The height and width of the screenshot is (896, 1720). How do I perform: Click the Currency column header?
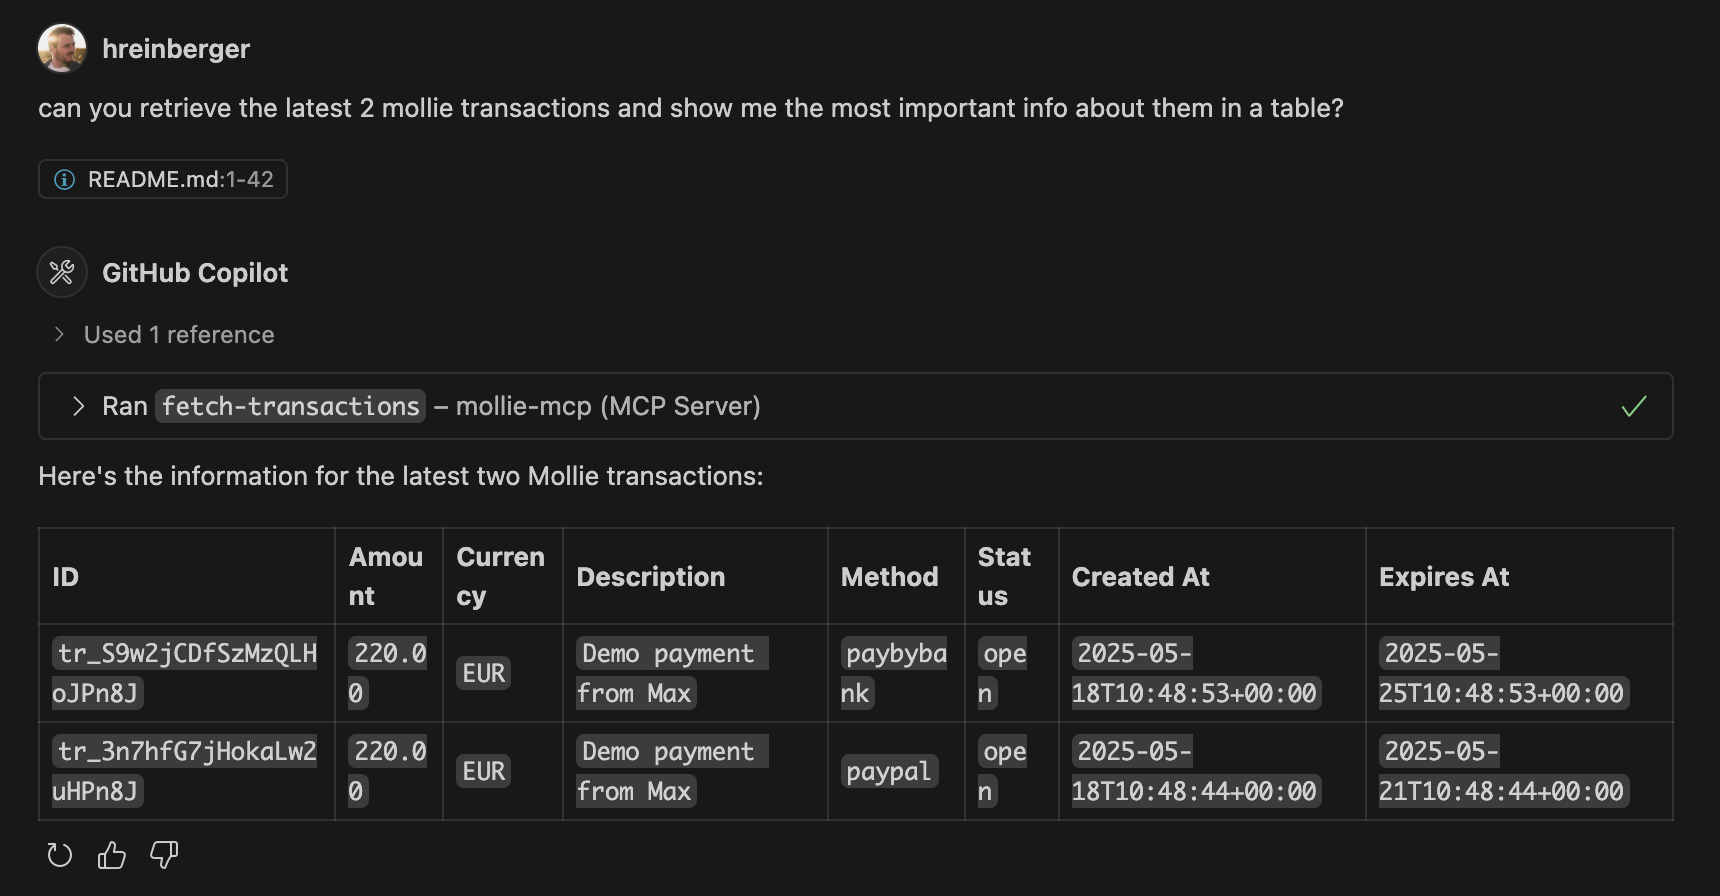501,576
